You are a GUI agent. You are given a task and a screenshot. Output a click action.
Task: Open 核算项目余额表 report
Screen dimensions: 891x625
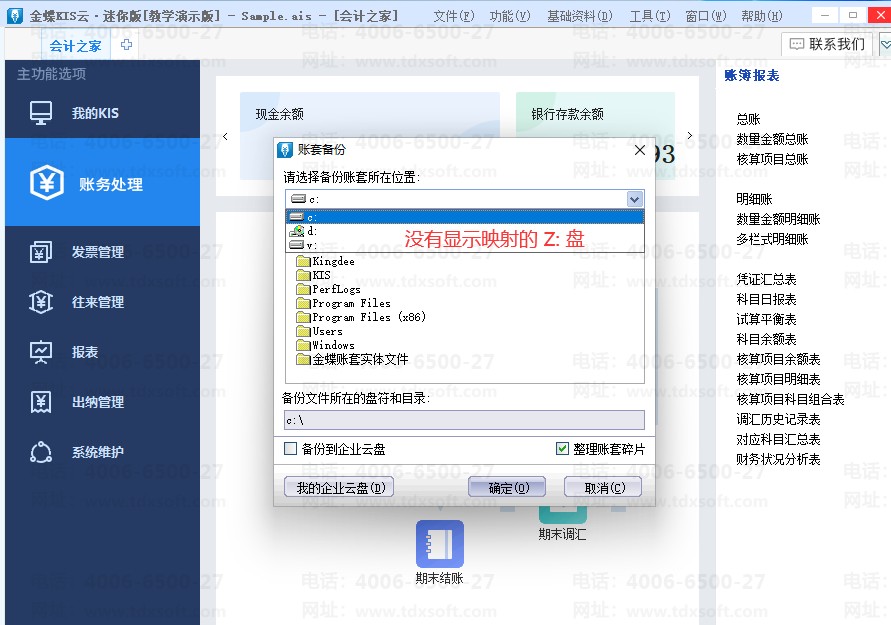click(x=778, y=359)
